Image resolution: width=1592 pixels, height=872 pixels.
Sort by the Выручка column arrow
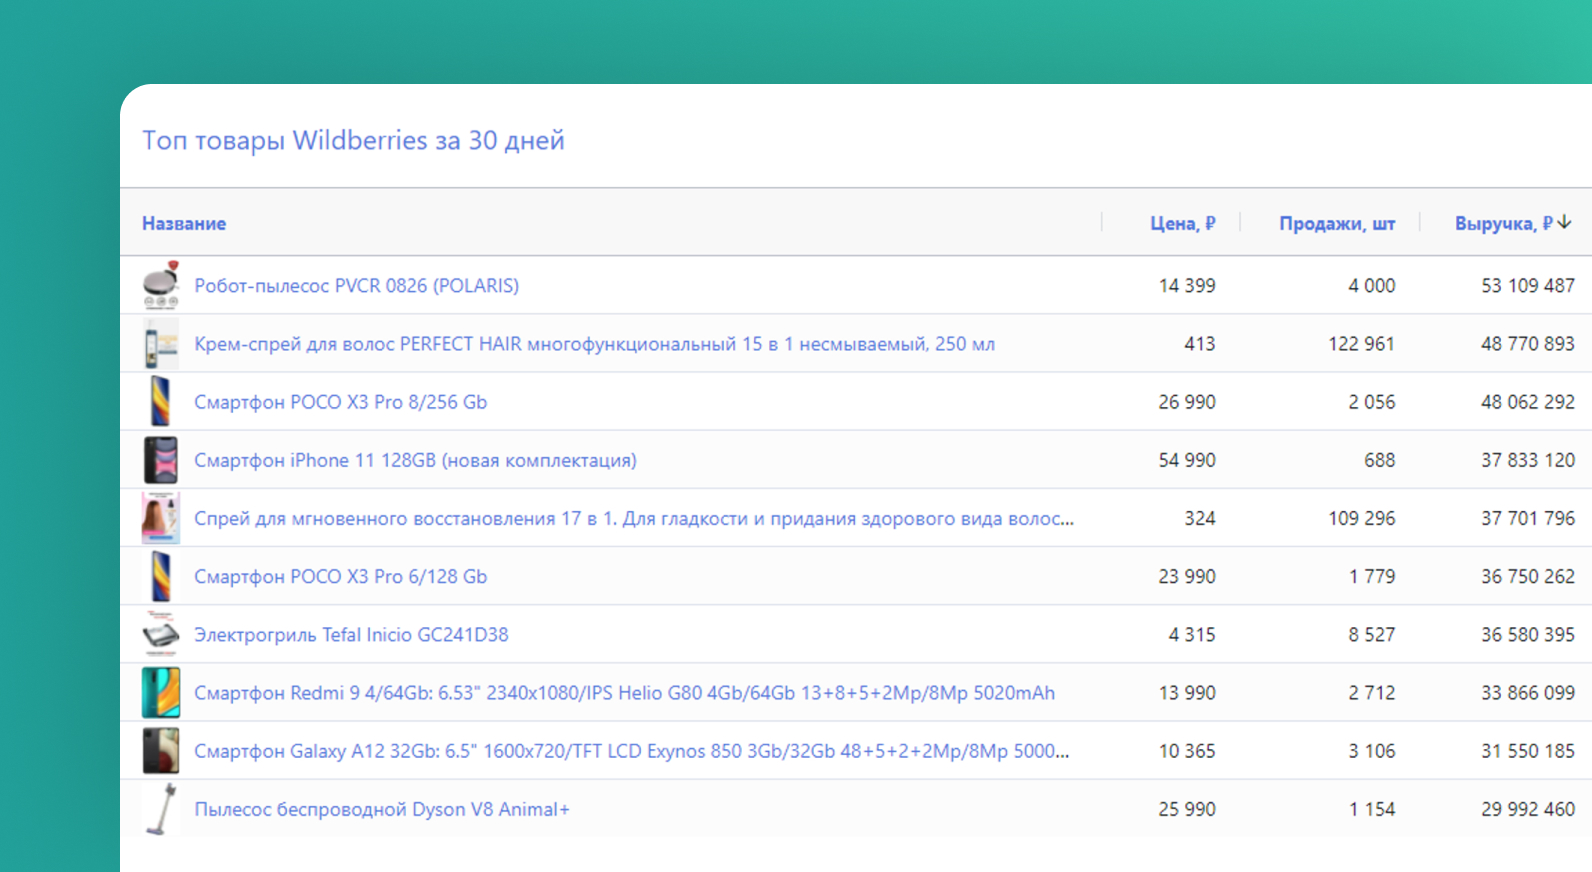1565,223
